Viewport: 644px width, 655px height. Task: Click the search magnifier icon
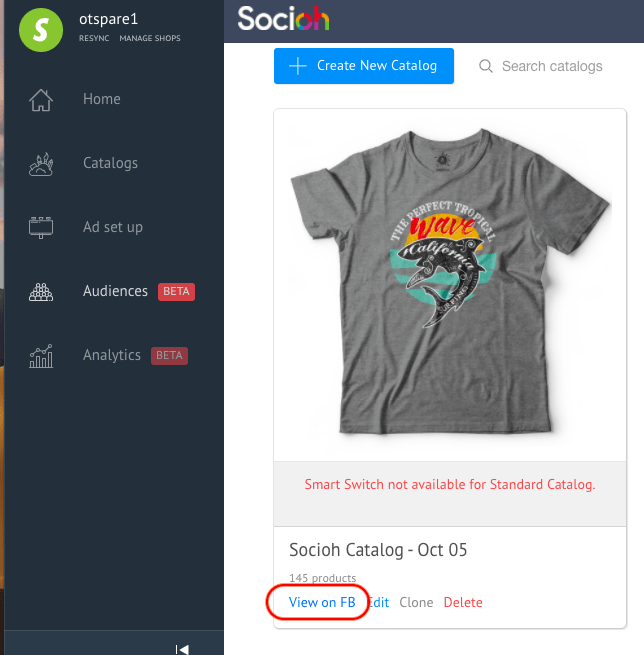[x=486, y=67]
